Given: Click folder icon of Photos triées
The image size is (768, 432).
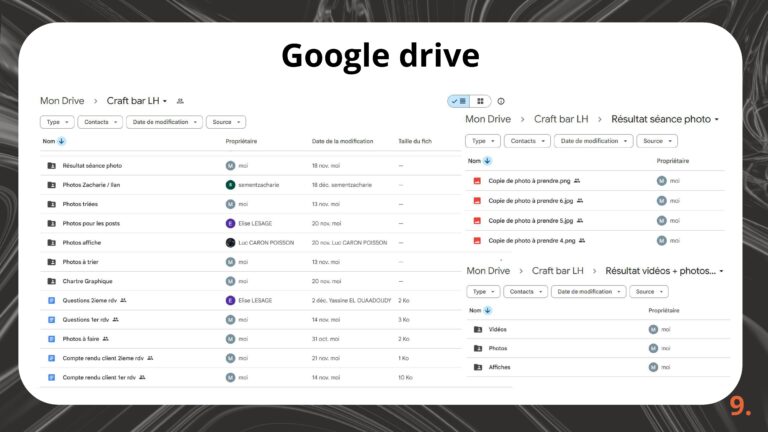Looking at the screenshot, I should 51,204.
